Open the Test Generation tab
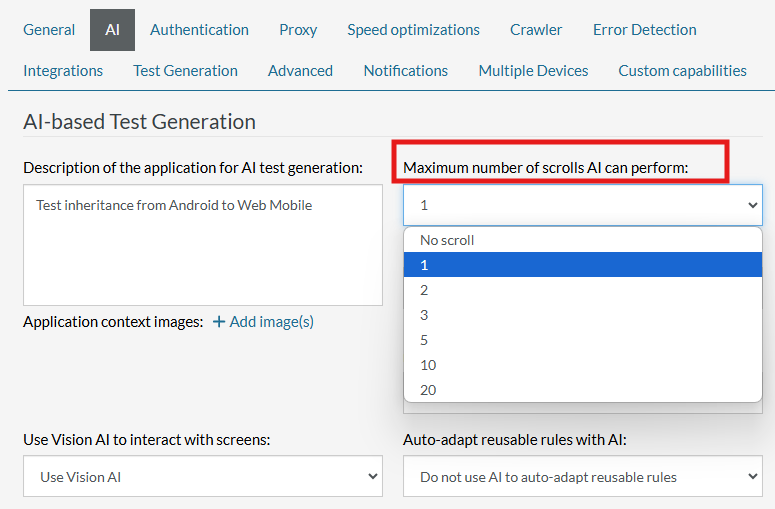The width and height of the screenshot is (775, 509). (185, 71)
